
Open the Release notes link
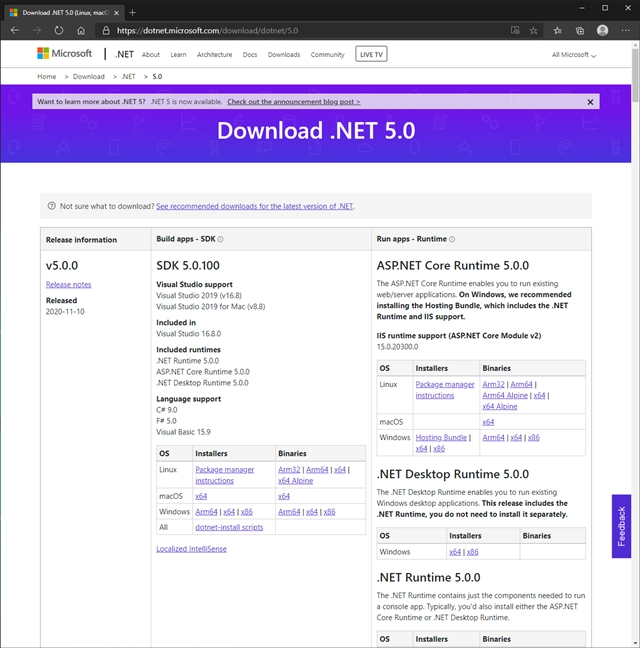point(69,284)
